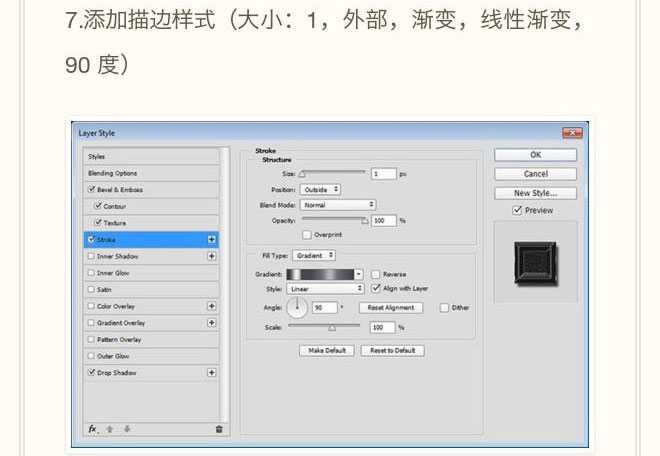Click the gradient preview swatch
660x456 pixels.
pyautogui.click(x=320, y=273)
